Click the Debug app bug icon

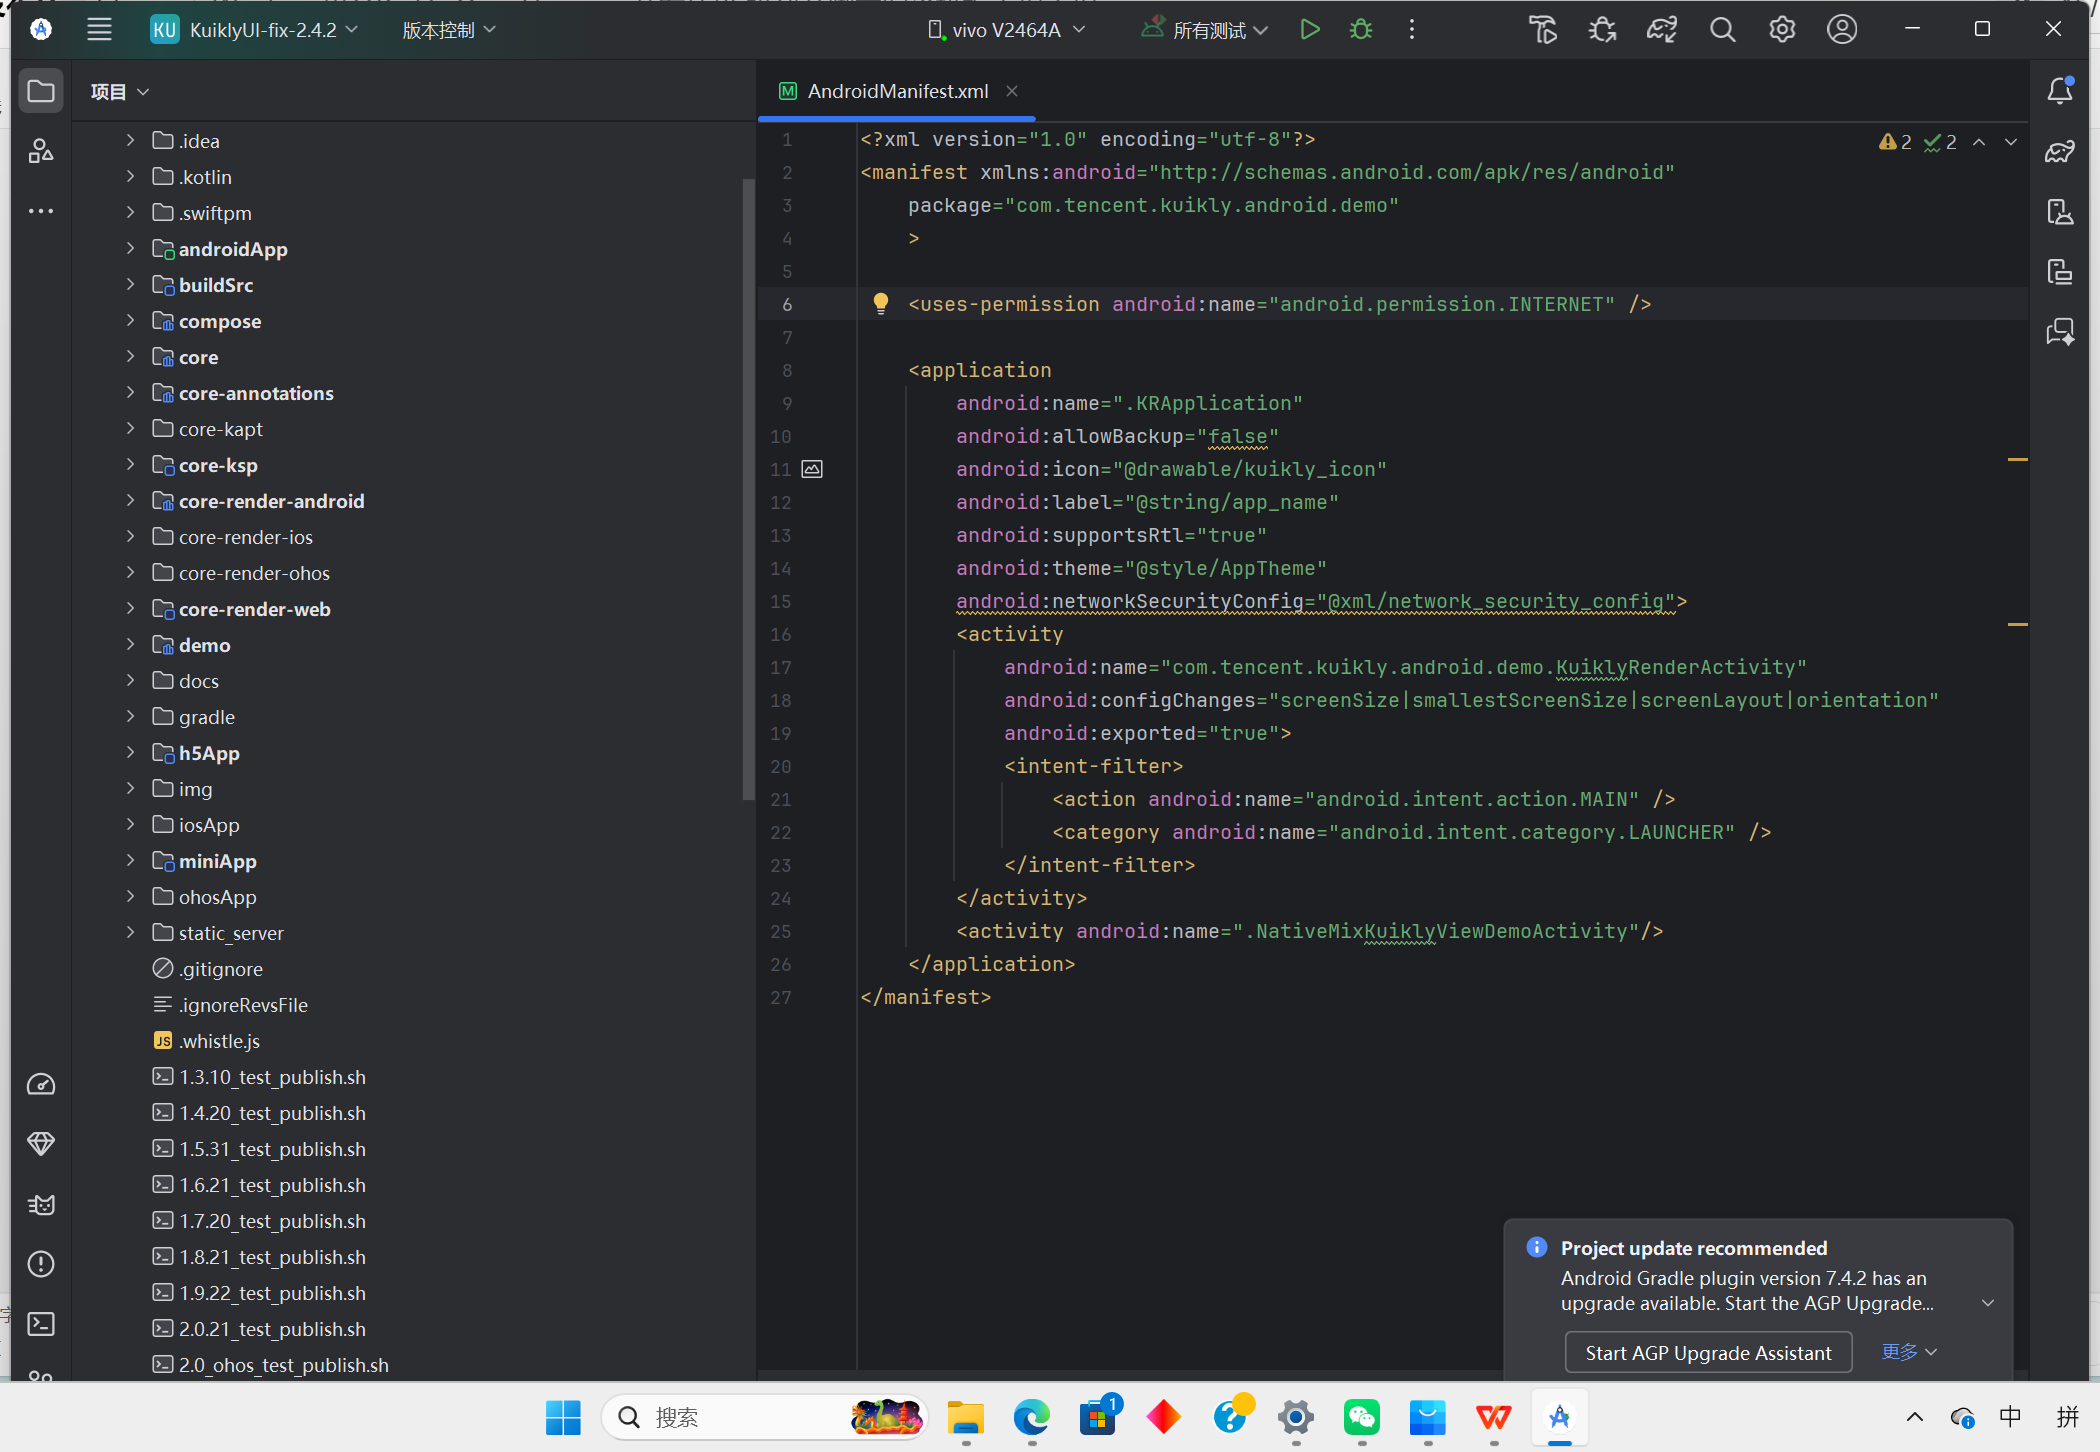point(1361,30)
